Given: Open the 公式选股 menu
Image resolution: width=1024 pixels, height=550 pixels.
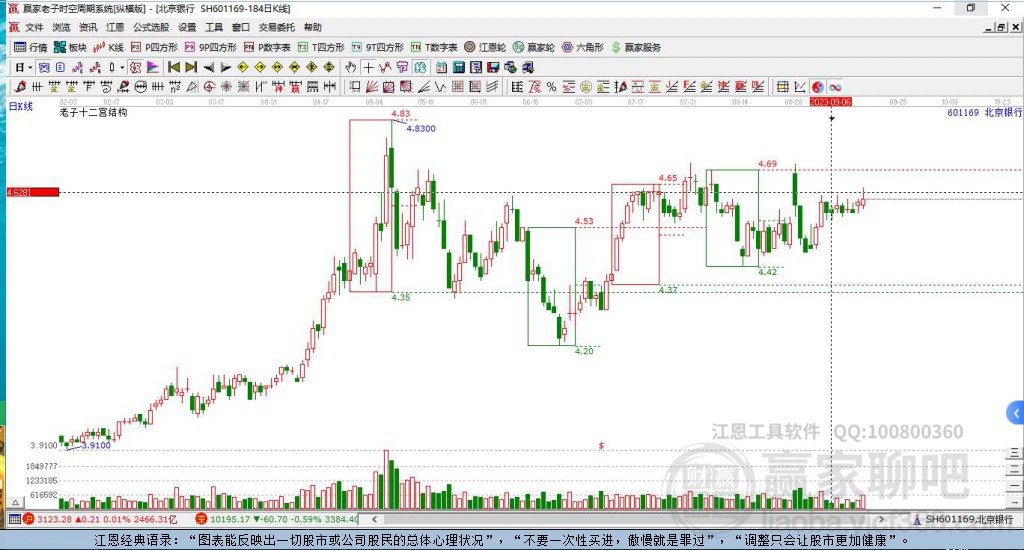Looking at the screenshot, I should tap(151, 27).
